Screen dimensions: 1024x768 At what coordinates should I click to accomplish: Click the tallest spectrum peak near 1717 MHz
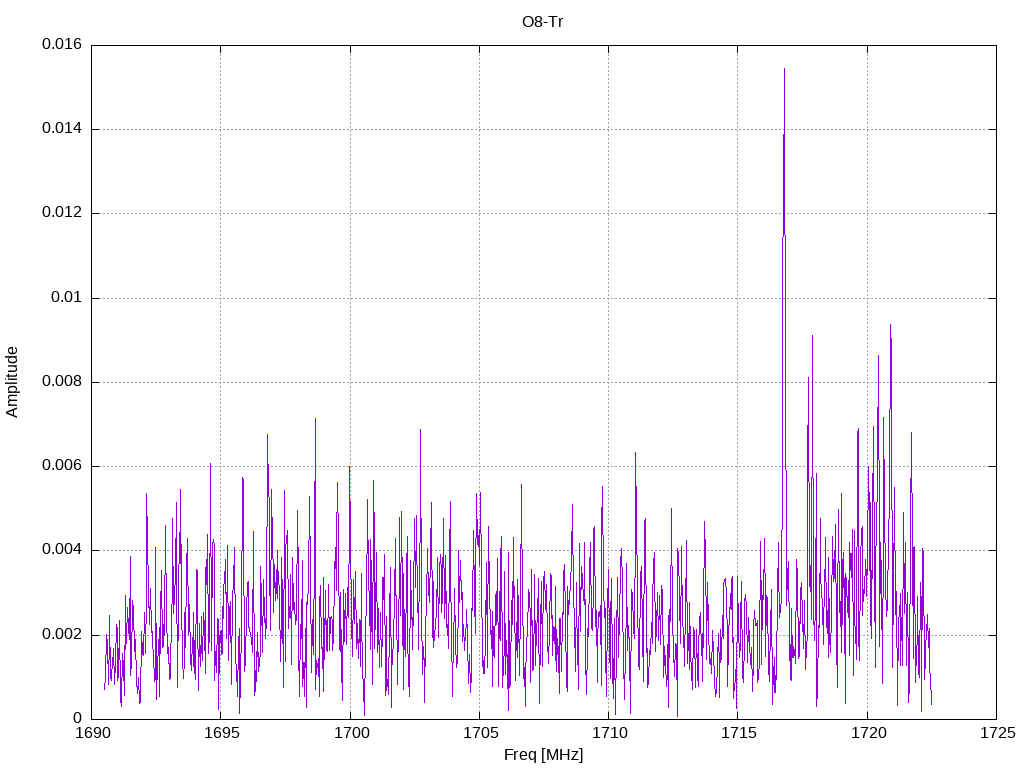(784, 69)
